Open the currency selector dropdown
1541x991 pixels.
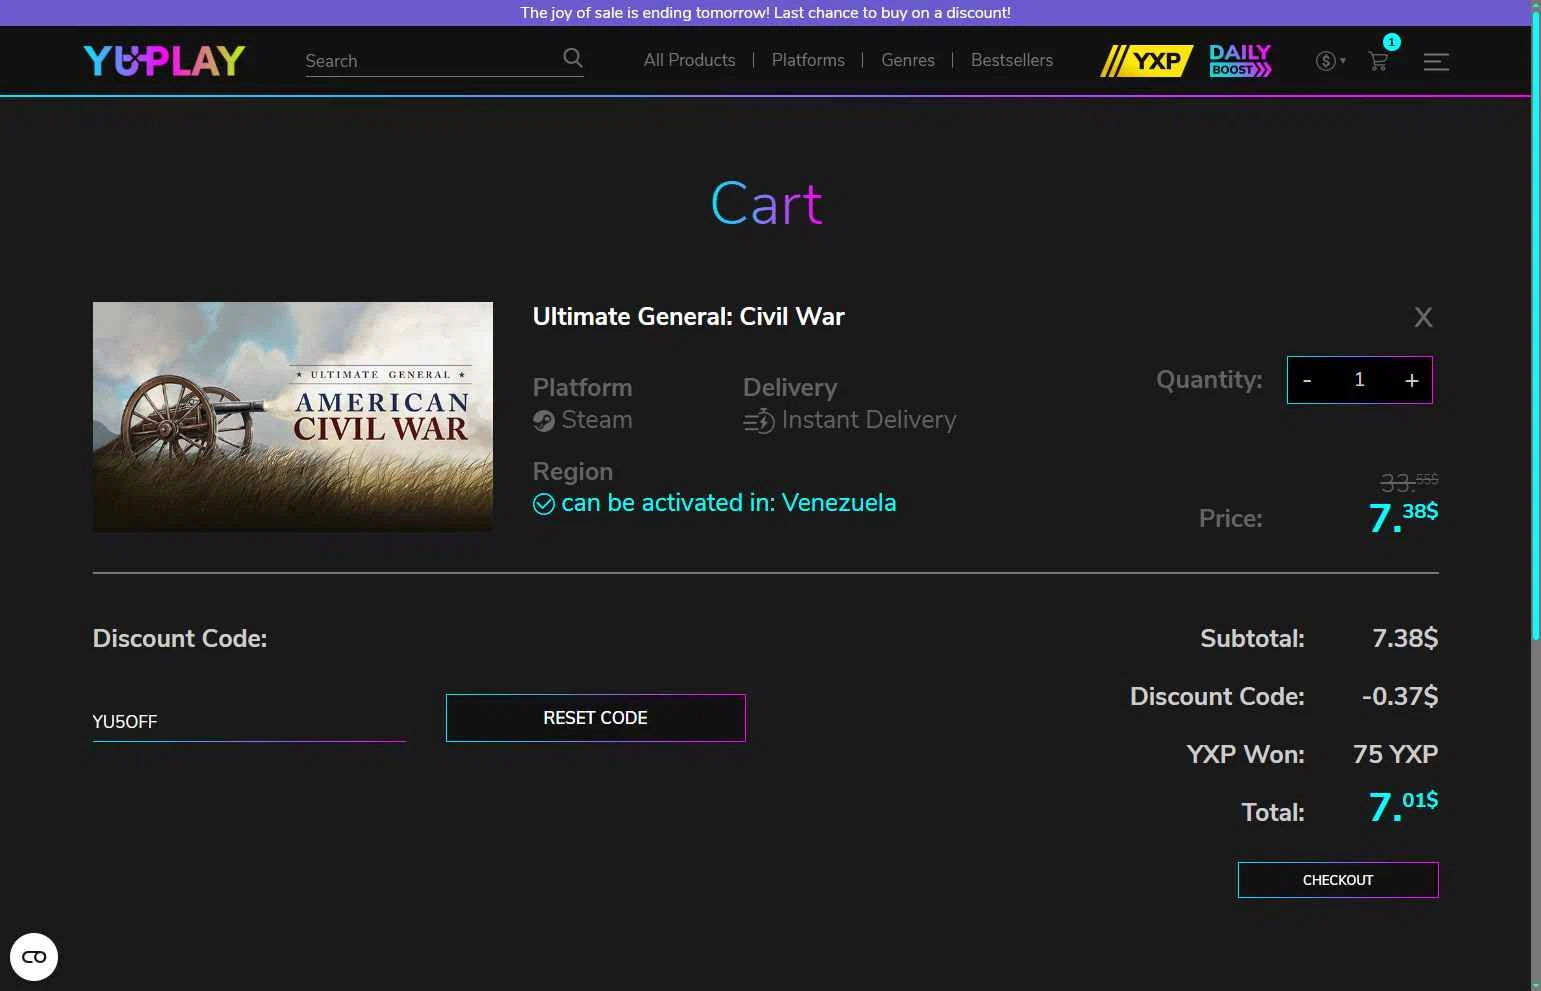click(1331, 61)
